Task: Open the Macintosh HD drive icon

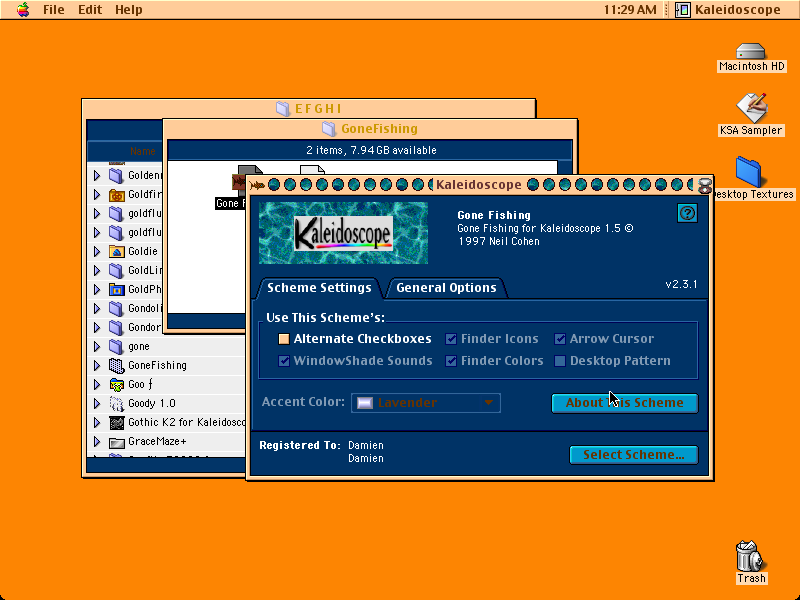Action: click(x=751, y=51)
